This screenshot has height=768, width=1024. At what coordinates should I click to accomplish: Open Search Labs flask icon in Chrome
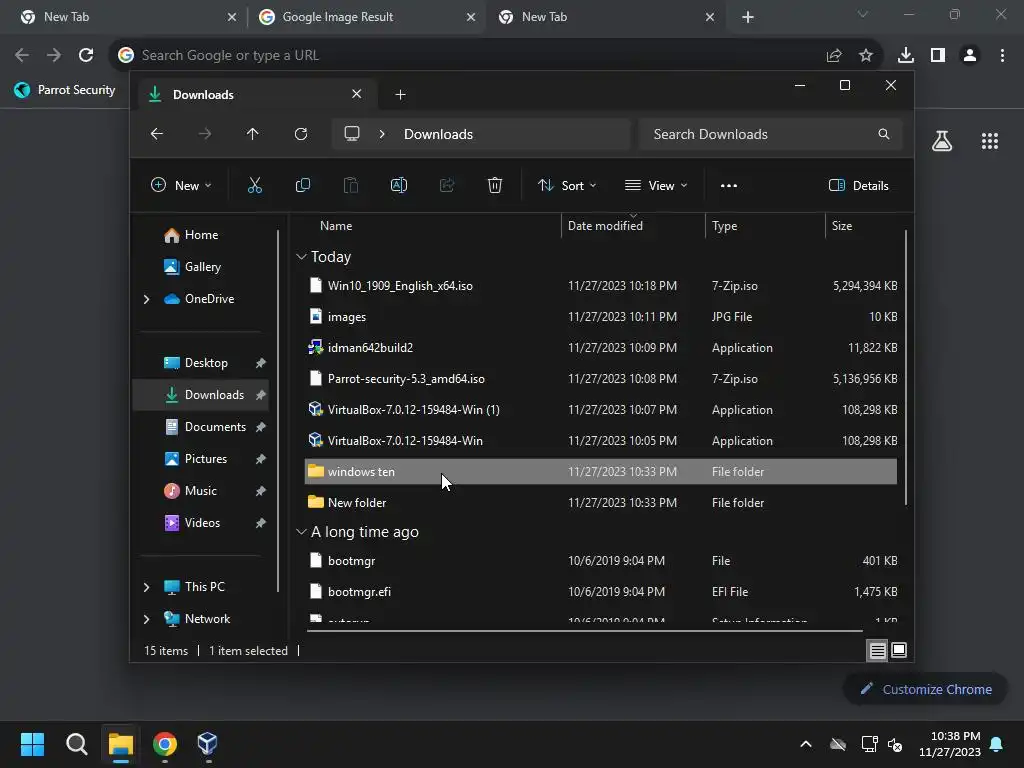[942, 141]
